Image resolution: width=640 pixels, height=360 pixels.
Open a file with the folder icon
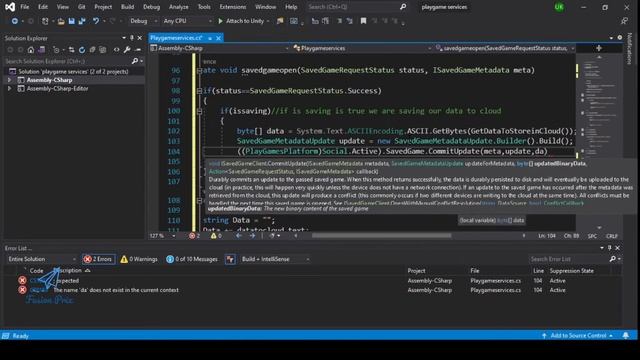61,21
